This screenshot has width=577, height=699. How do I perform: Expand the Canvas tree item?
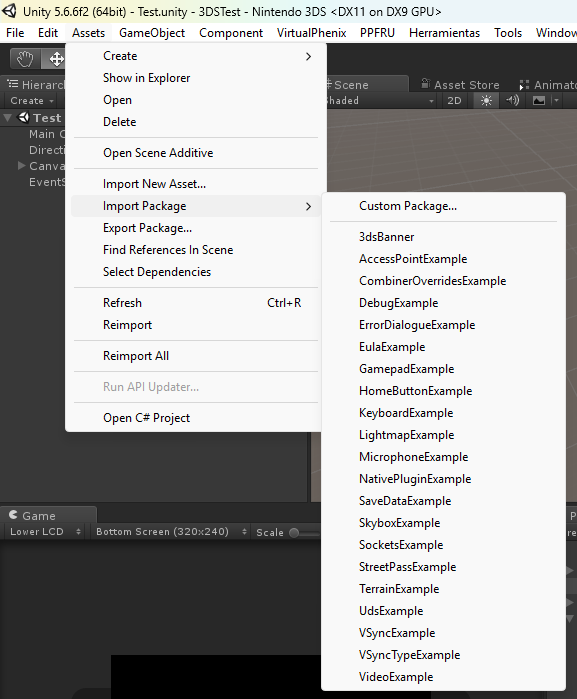point(21,166)
